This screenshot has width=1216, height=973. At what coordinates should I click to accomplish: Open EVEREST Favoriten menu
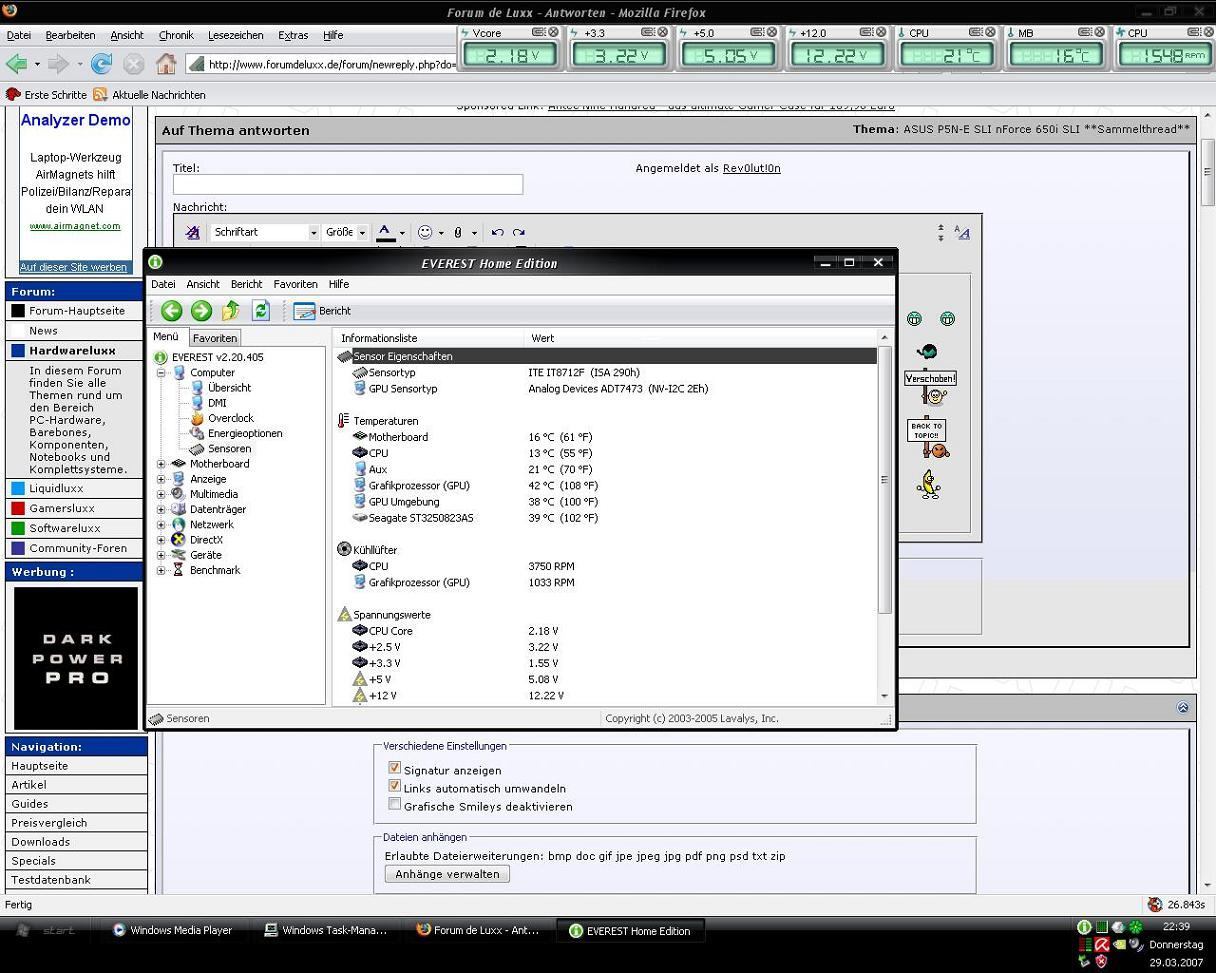click(x=295, y=284)
